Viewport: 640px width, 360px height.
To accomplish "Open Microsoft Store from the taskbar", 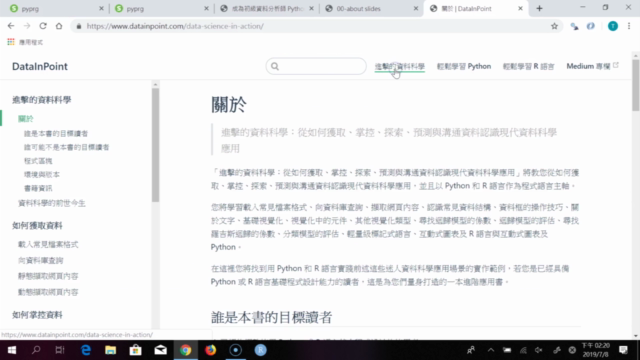I will [136, 350].
